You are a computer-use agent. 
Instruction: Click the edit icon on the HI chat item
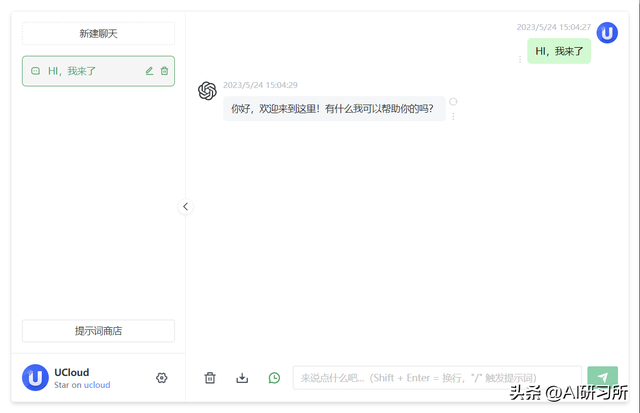149,71
